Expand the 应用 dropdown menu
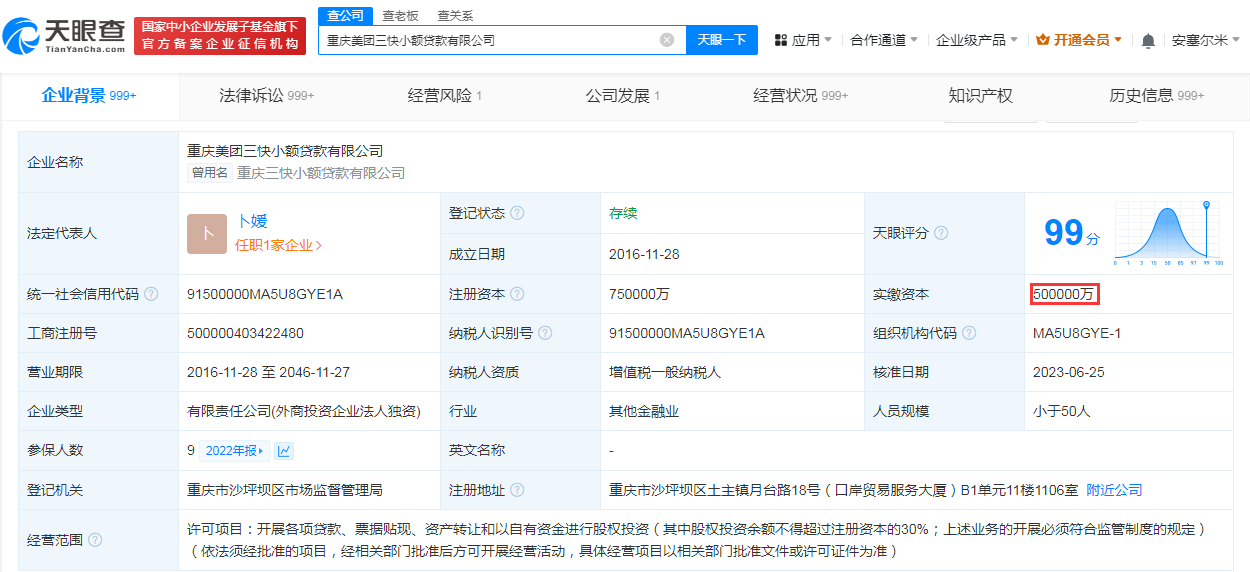The height and width of the screenshot is (572, 1250). [828, 40]
